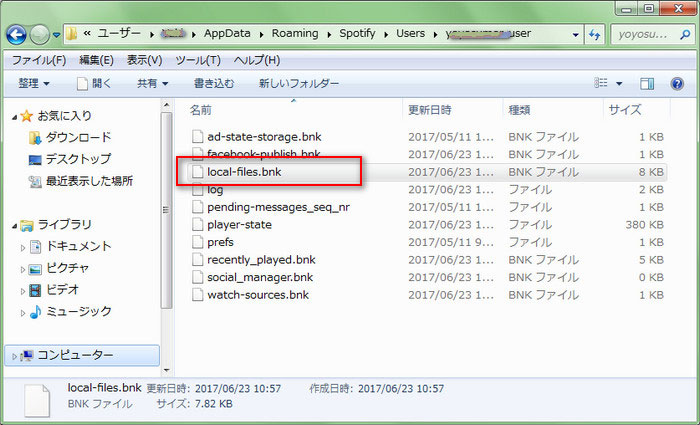
Task: Select prefs file
Action: 220,242
